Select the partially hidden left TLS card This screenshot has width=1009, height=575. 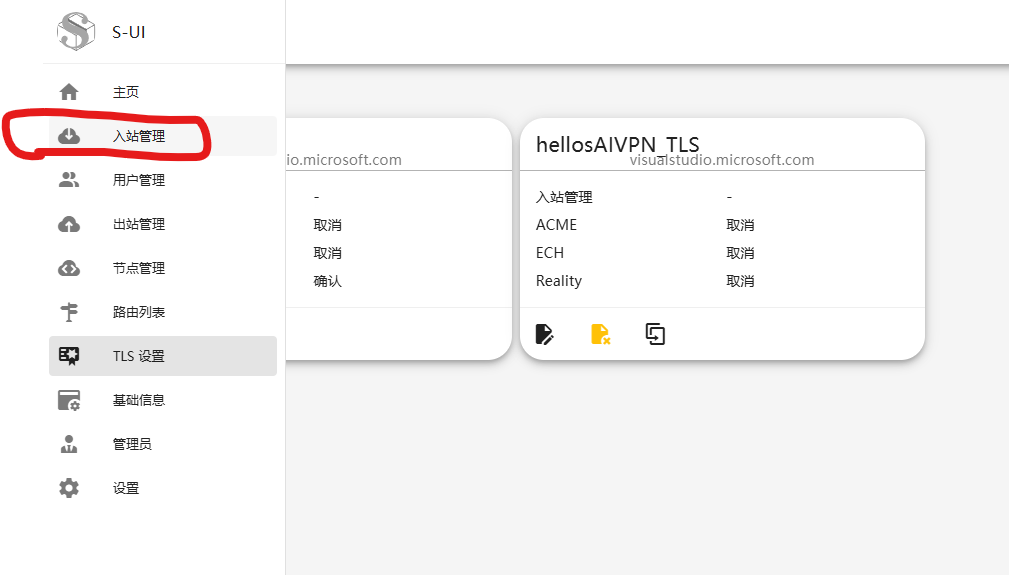pyautogui.click(x=398, y=240)
